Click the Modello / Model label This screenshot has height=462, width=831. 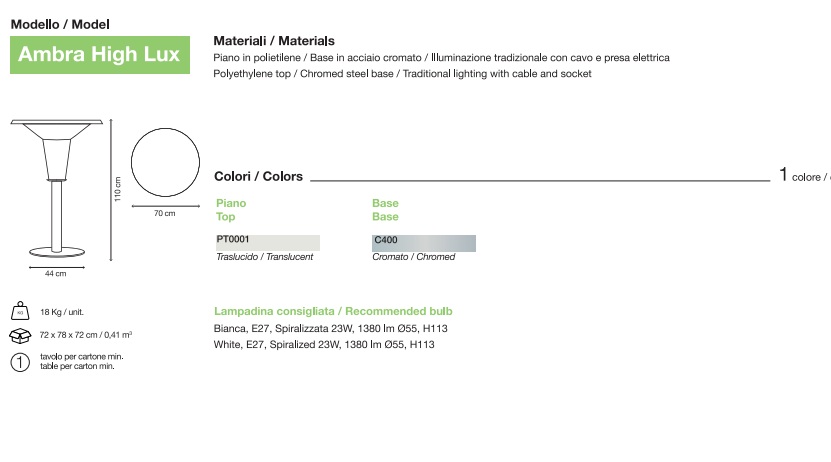tap(60, 23)
